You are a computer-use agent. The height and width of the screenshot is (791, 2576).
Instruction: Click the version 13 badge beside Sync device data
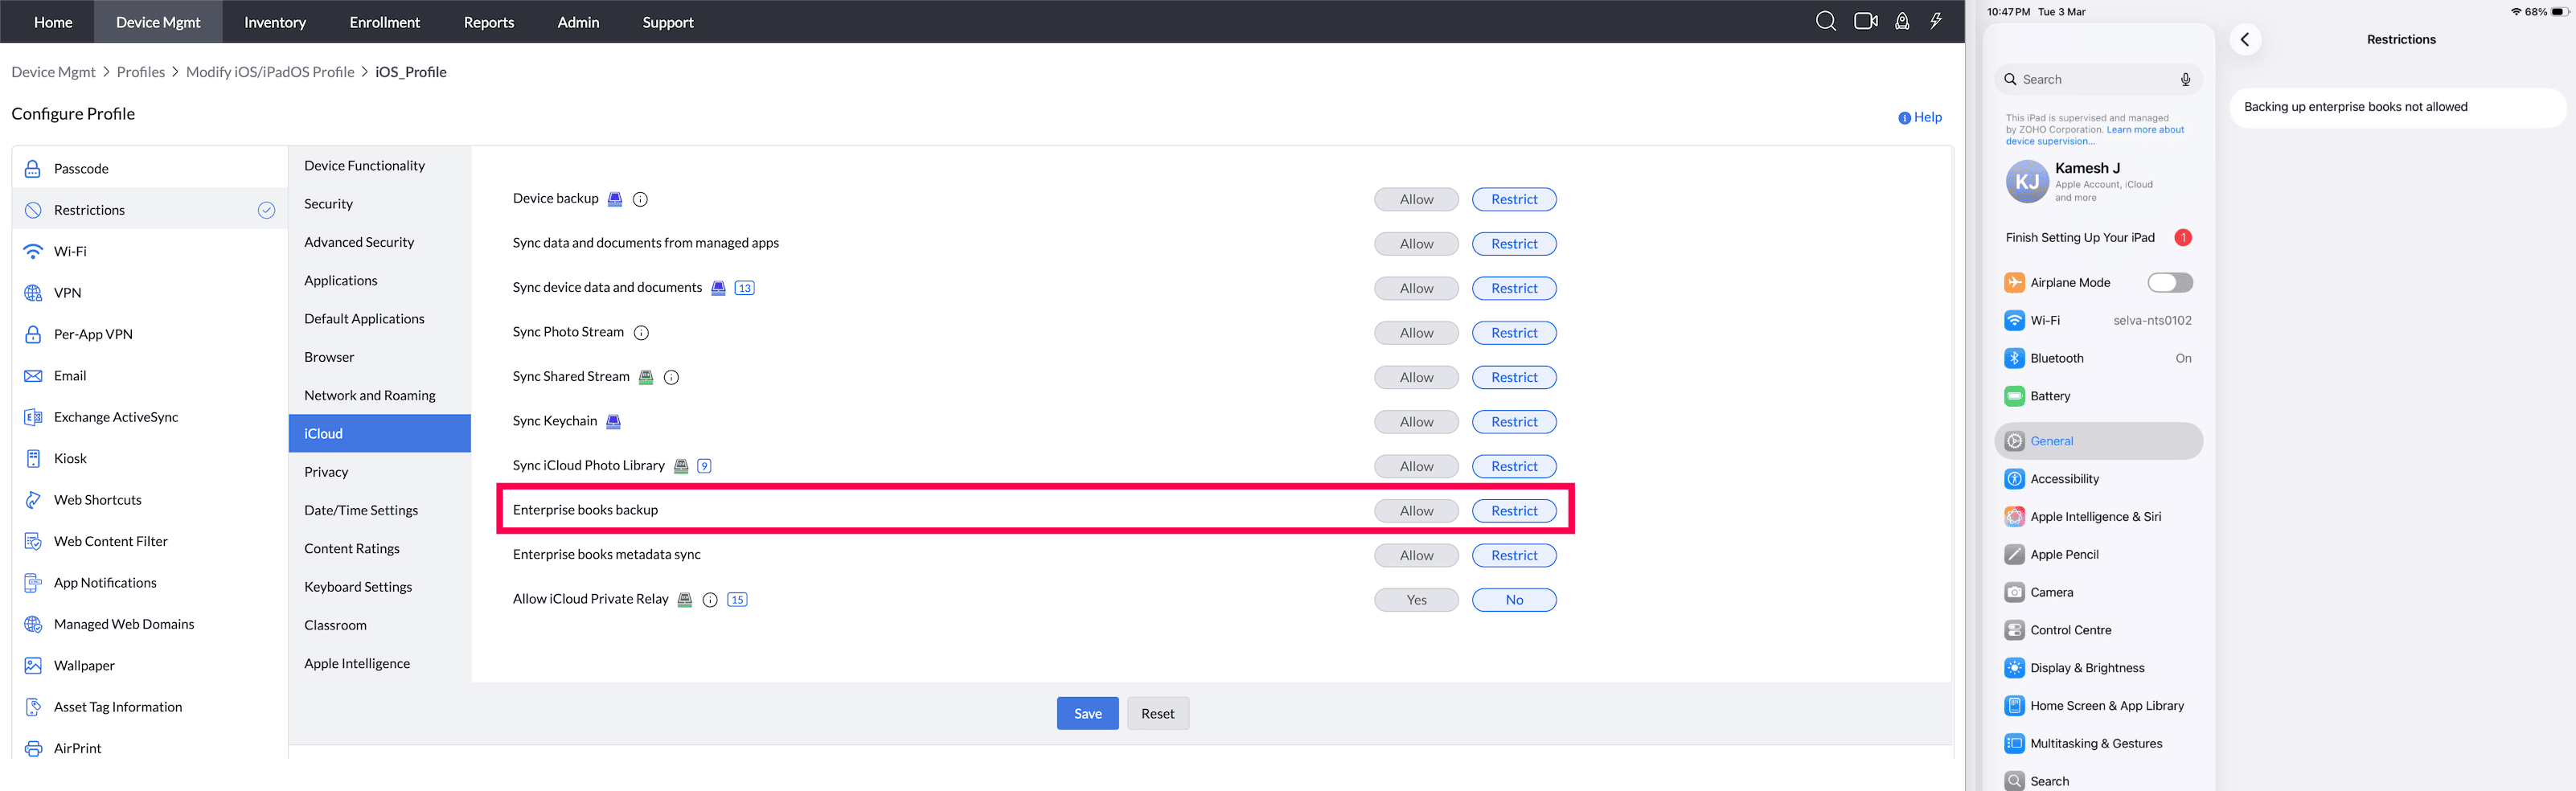pos(744,288)
